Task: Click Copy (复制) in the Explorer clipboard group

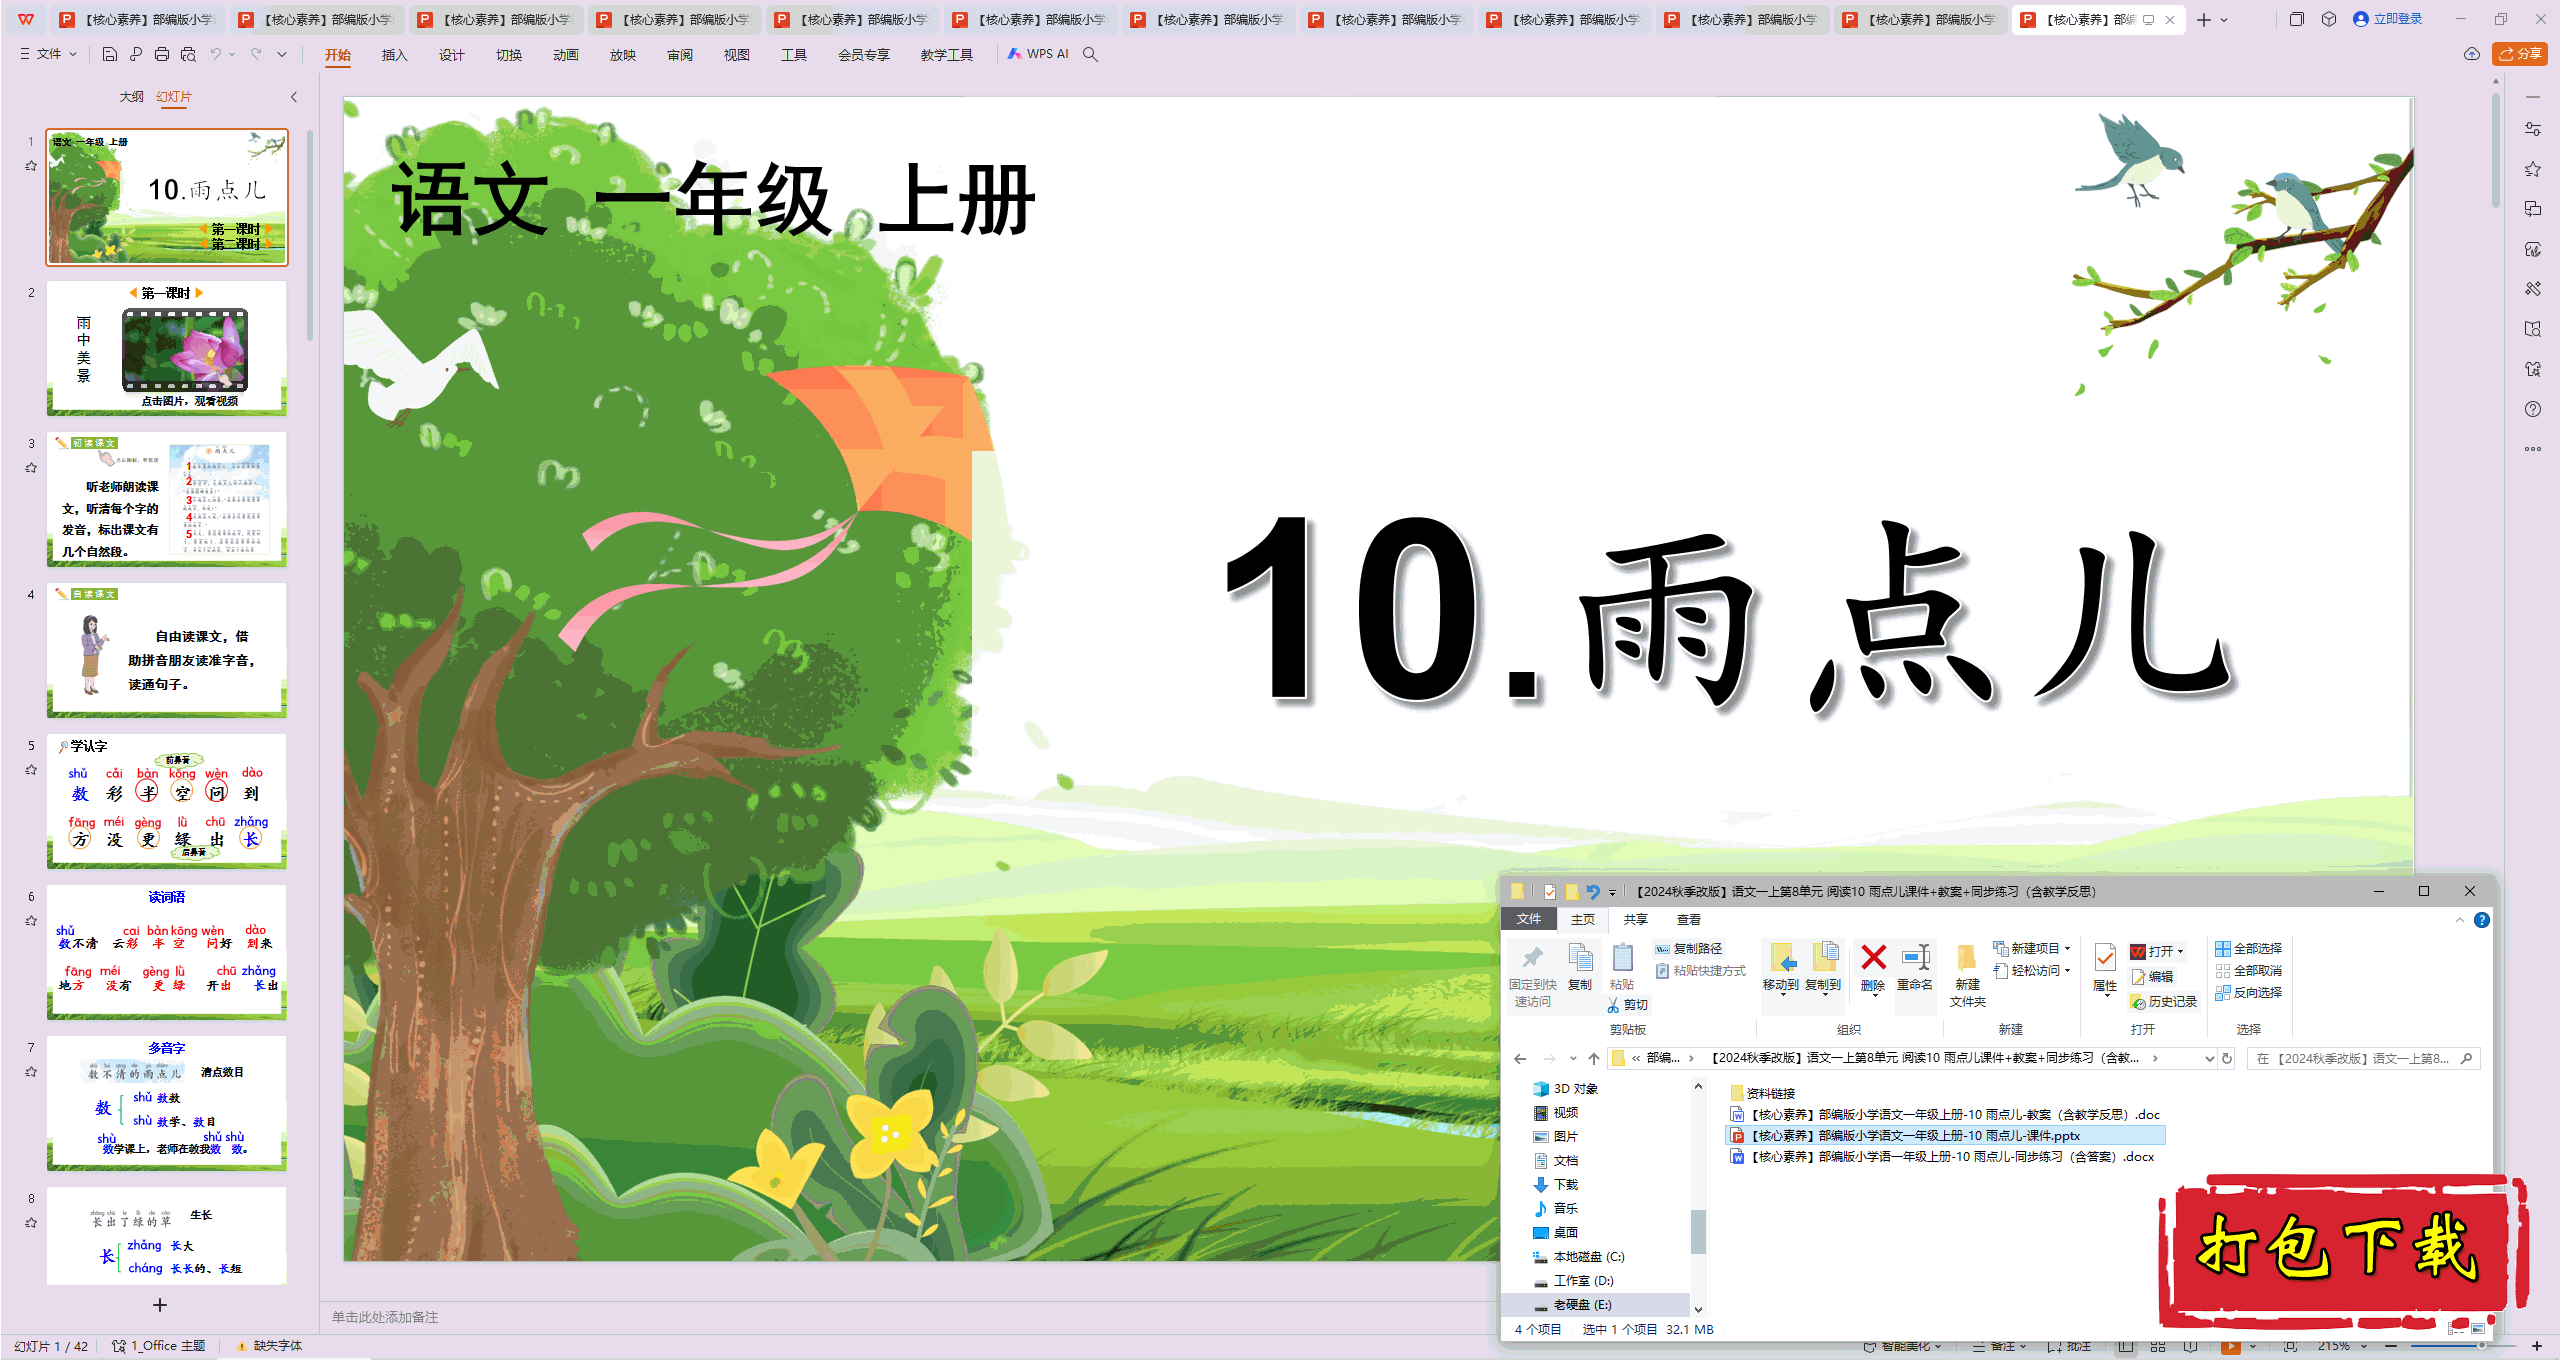Action: click(1580, 967)
